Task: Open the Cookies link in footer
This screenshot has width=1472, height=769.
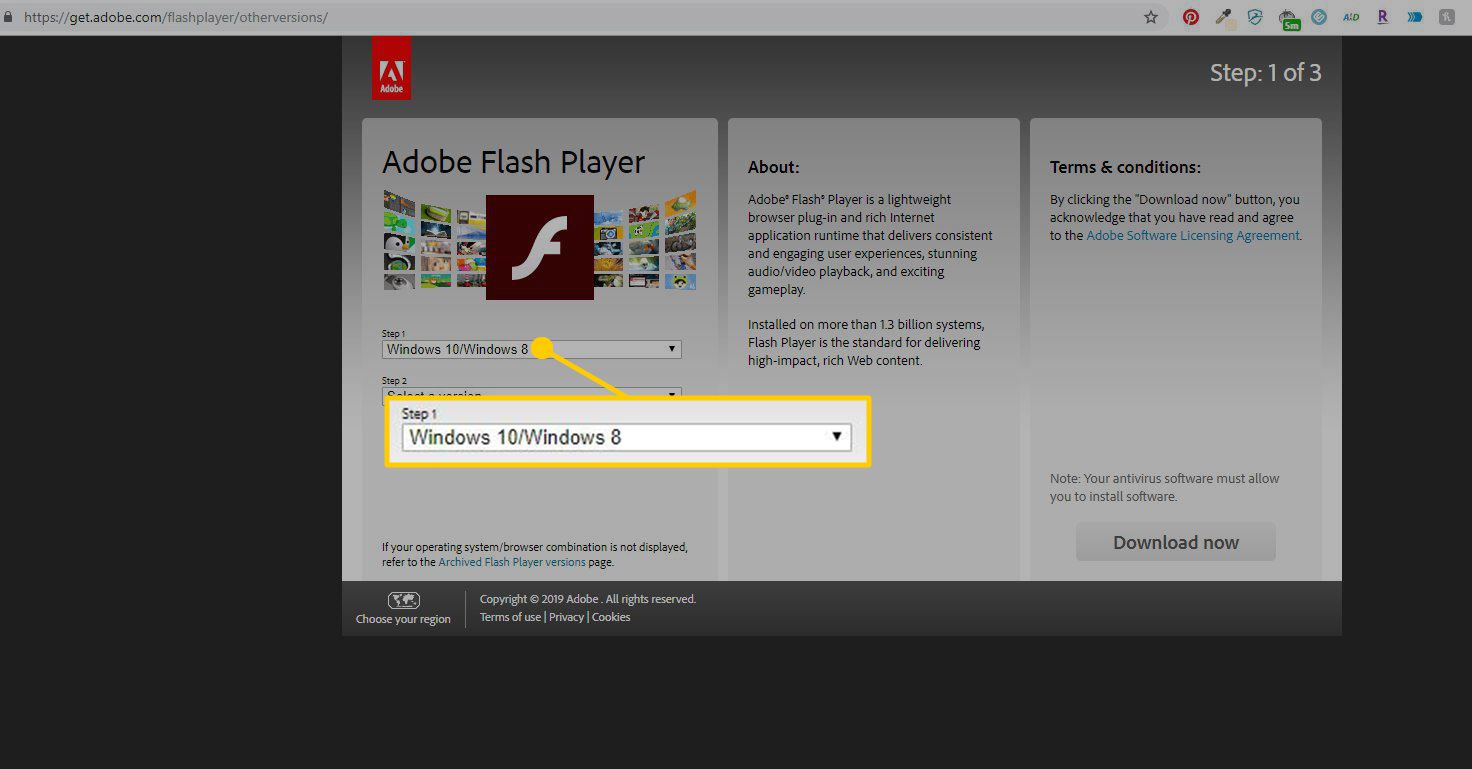Action: 611,617
